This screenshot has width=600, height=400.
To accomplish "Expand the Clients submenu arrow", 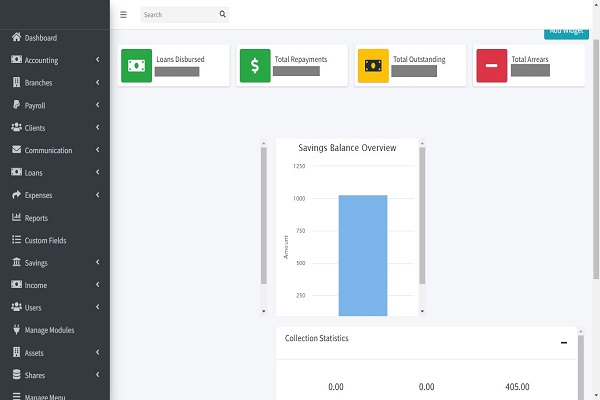I will [x=97, y=128].
